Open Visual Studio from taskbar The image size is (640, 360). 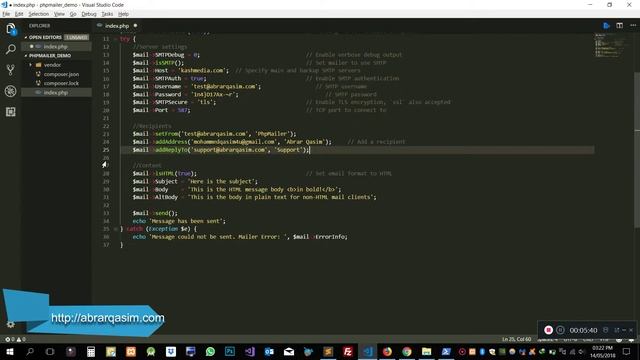(249, 351)
